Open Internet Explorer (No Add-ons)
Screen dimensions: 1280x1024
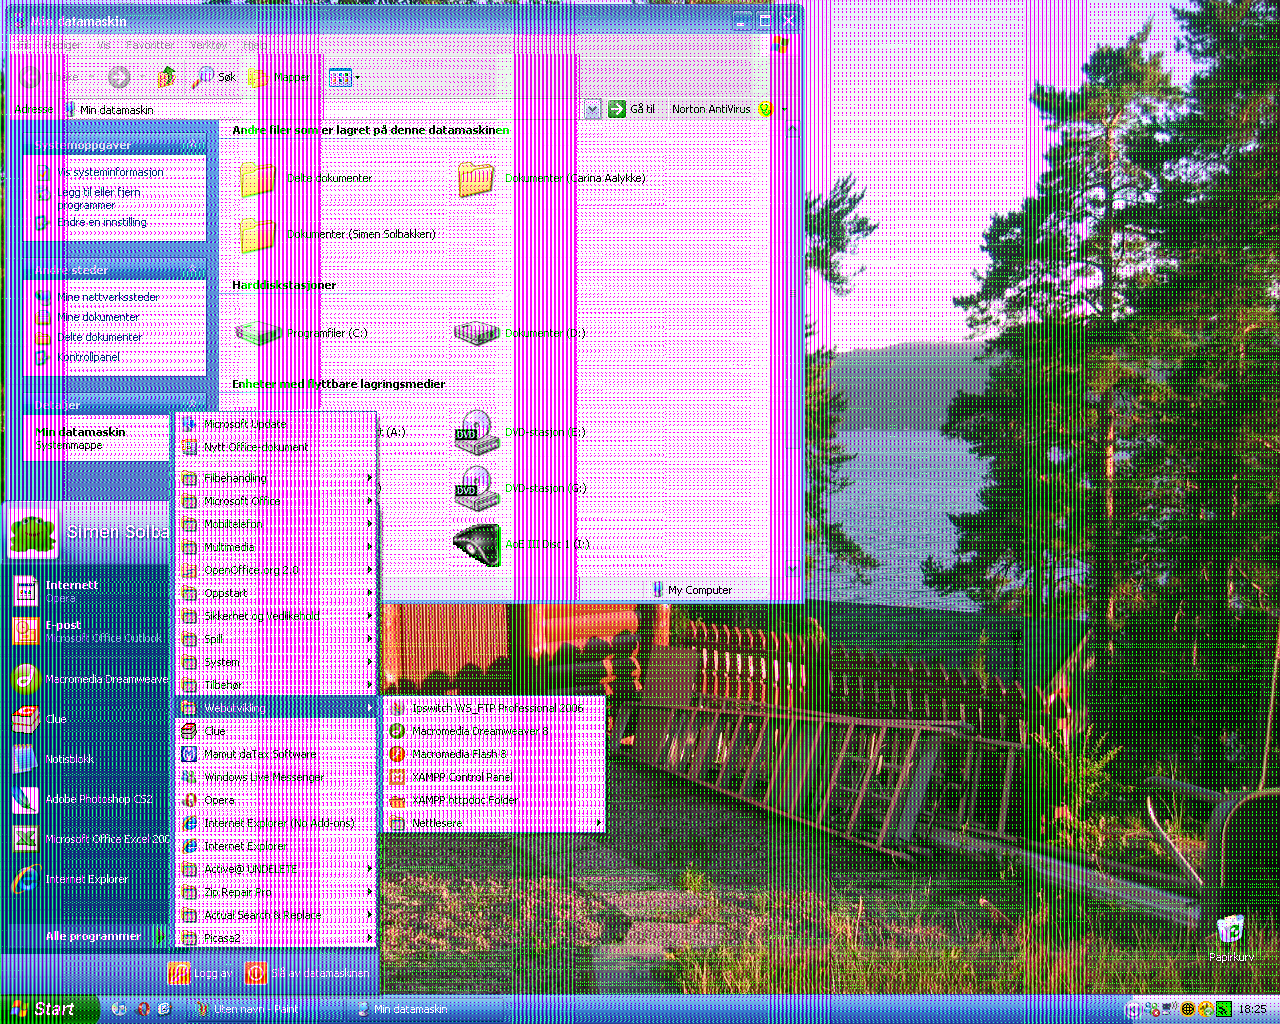[277, 823]
